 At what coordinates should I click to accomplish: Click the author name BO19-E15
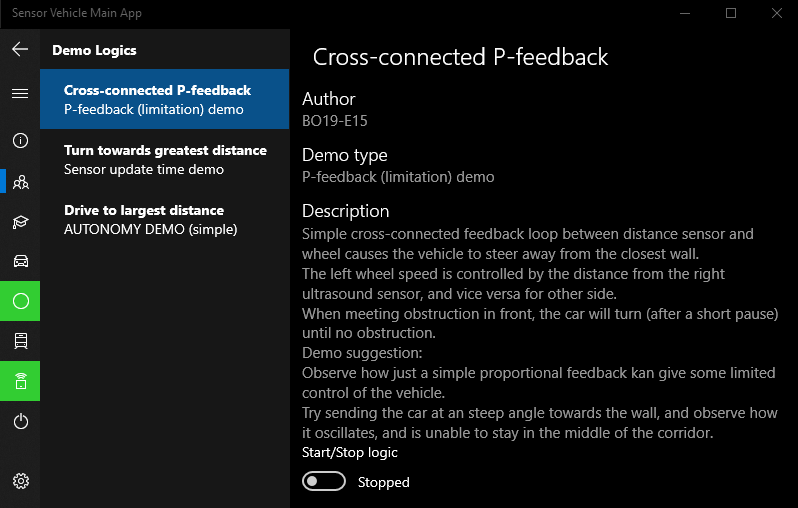pos(335,121)
